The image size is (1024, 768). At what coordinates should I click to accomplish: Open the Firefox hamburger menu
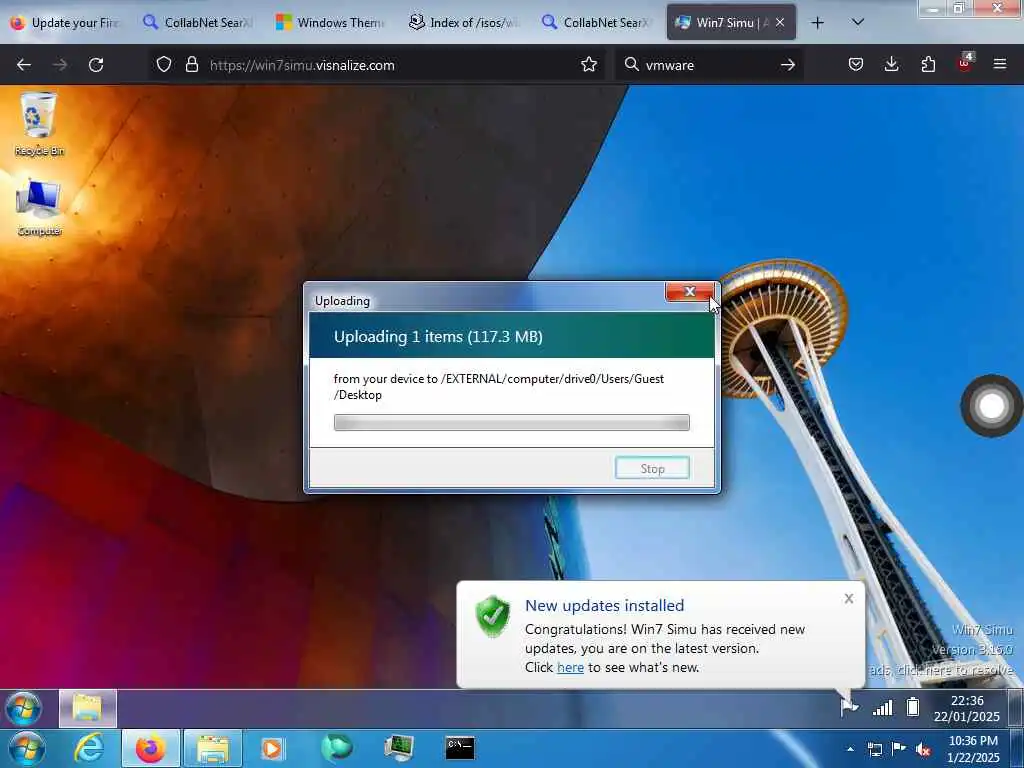pos(1000,64)
